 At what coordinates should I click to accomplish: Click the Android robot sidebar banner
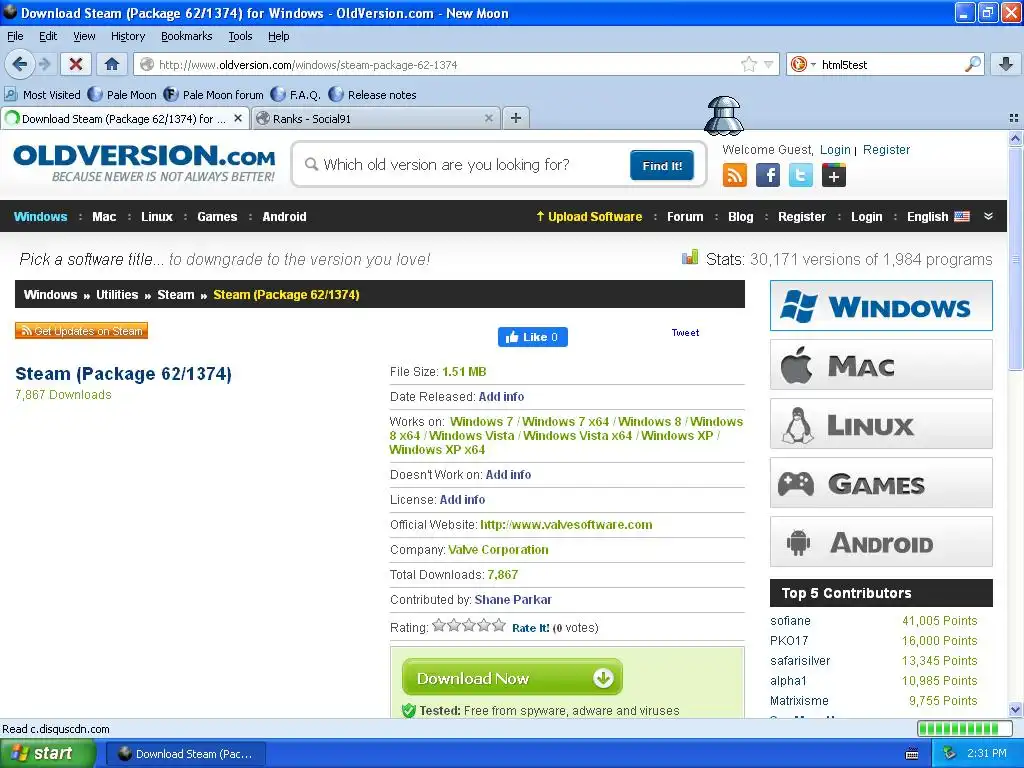click(881, 542)
